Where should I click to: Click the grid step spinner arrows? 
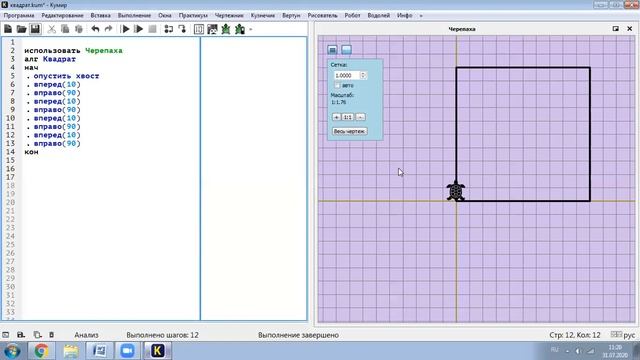pyautogui.click(x=363, y=76)
